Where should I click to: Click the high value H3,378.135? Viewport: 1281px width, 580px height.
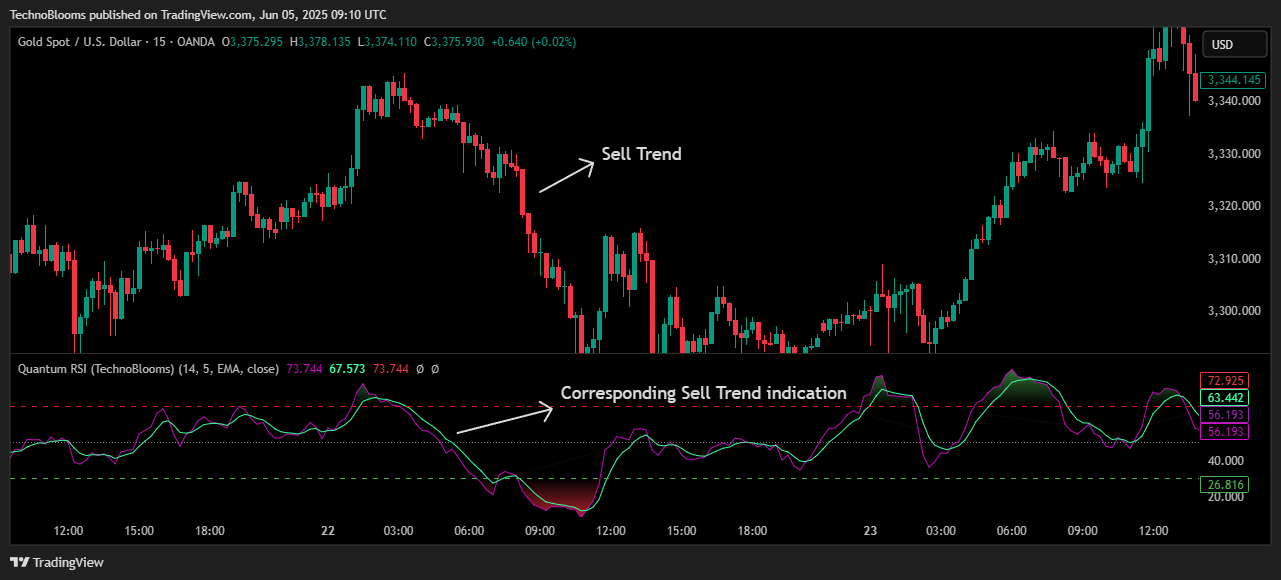pos(320,42)
